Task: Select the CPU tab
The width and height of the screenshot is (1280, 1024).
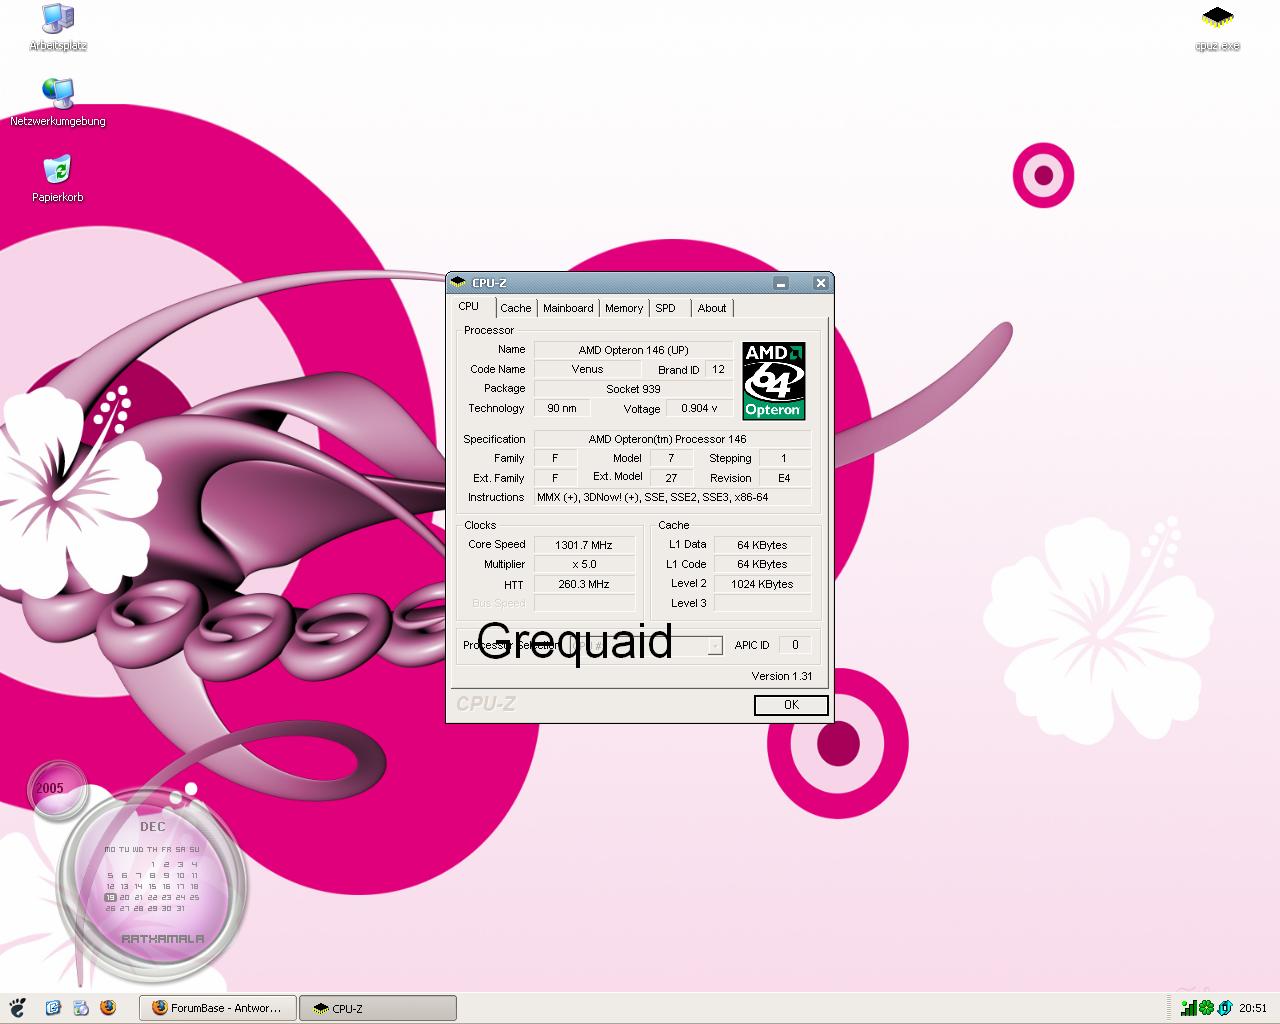Action: point(469,307)
